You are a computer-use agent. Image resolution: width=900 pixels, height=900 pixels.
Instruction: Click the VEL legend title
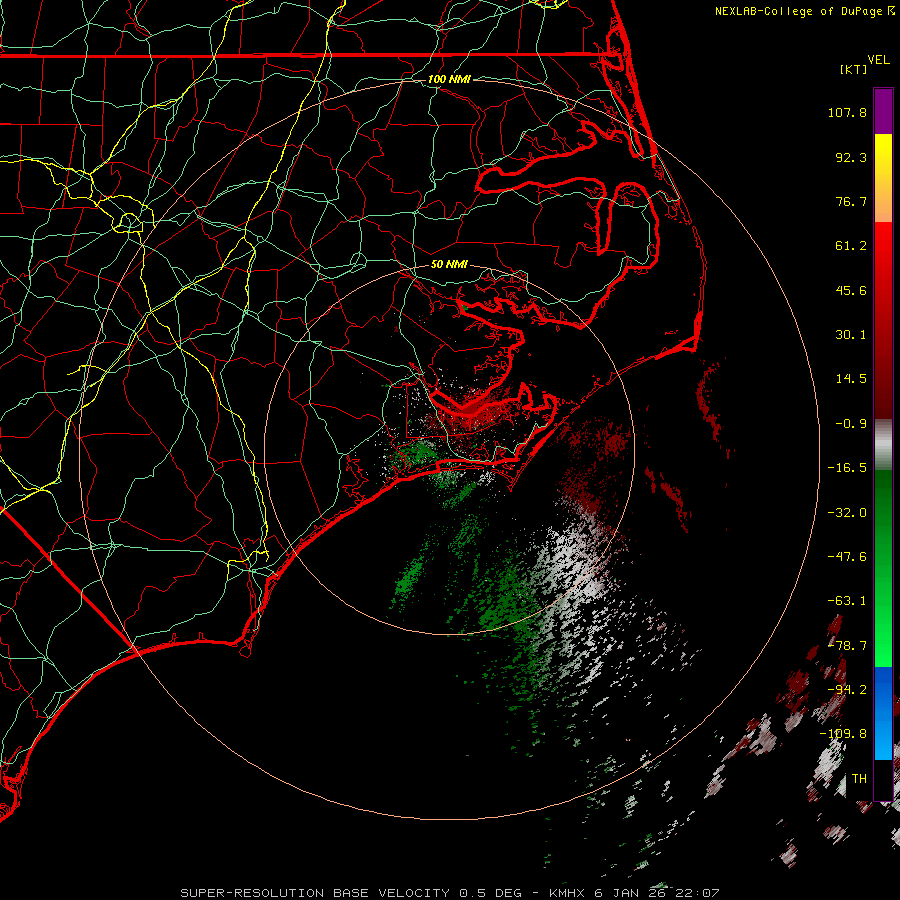pyautogui.click(x=878, y=60)
